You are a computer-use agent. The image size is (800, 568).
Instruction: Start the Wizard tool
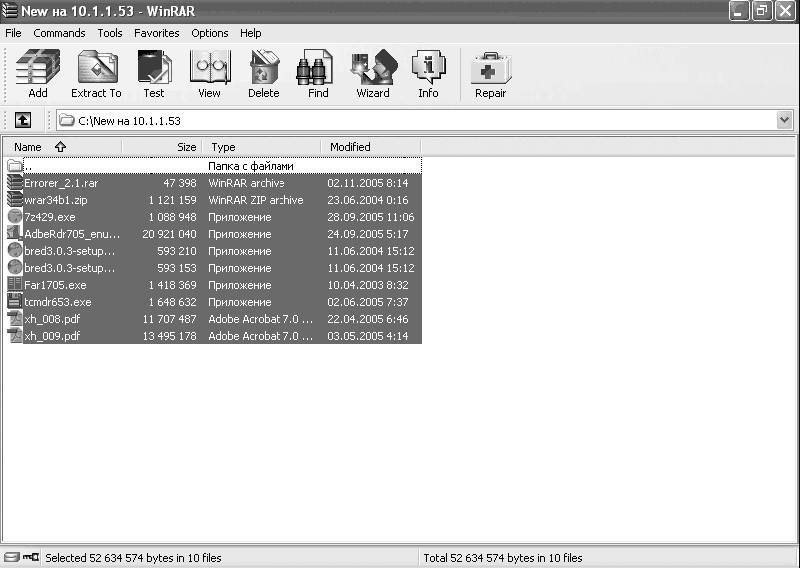point(373,74)
